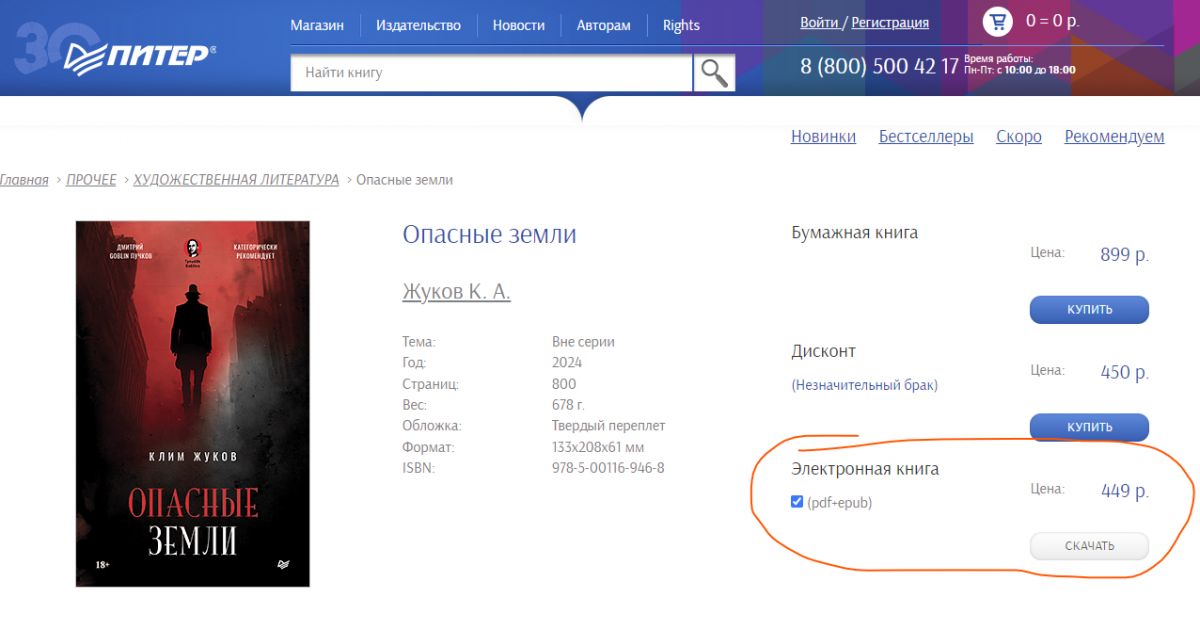Click the magnifying glass search icon
The width and height of the screenshot is (1200, 630).
tap(714, 73)
